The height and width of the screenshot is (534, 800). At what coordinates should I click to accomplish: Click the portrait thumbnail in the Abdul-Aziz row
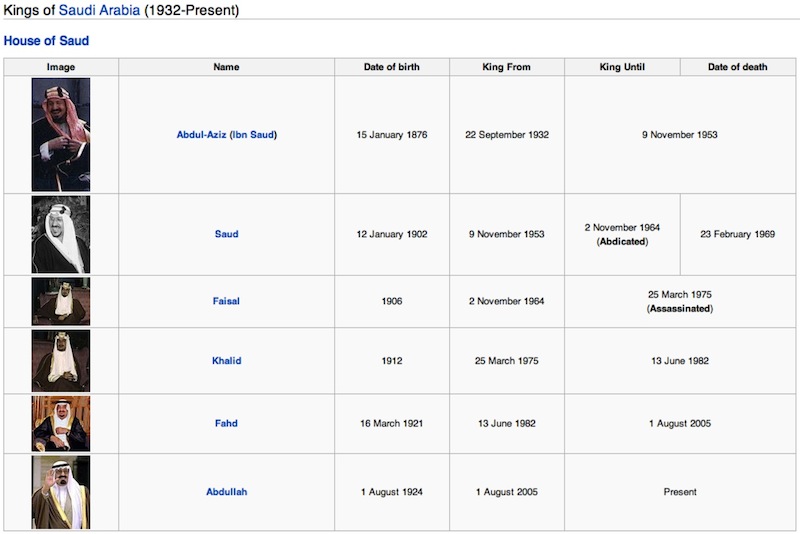(61, 134)
